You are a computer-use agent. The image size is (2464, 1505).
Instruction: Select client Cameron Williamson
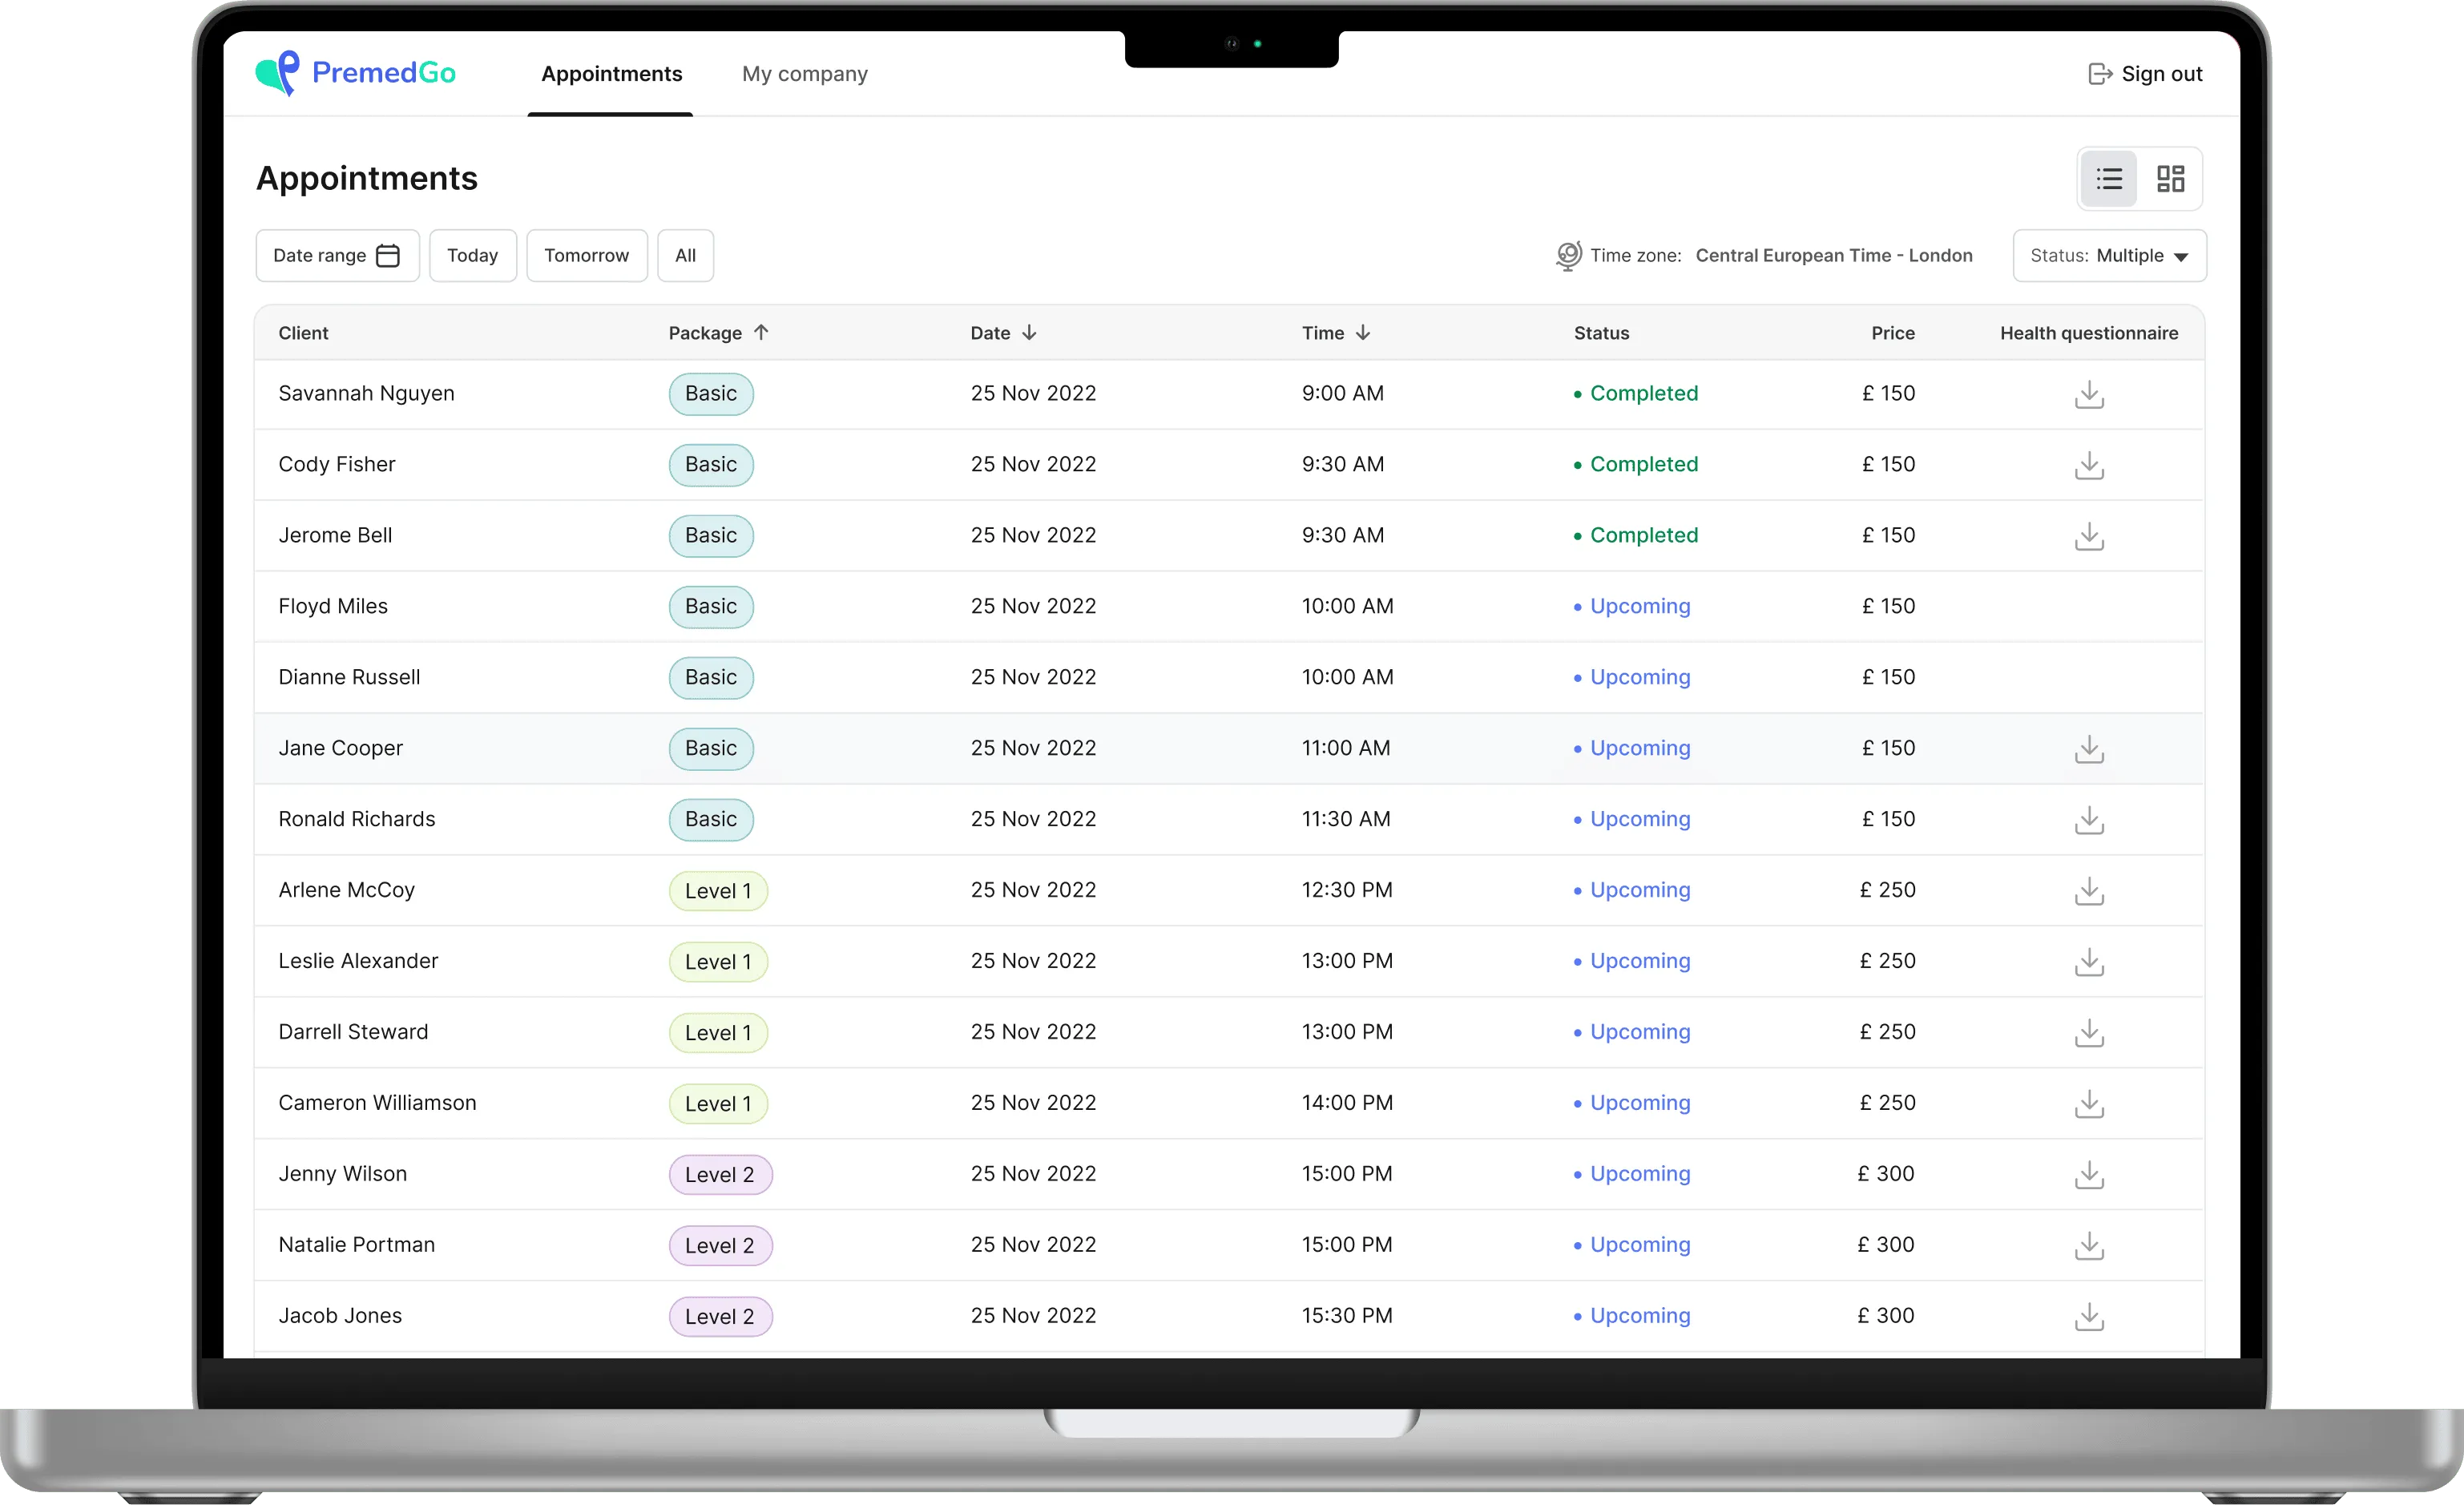tap(377, 1103)
